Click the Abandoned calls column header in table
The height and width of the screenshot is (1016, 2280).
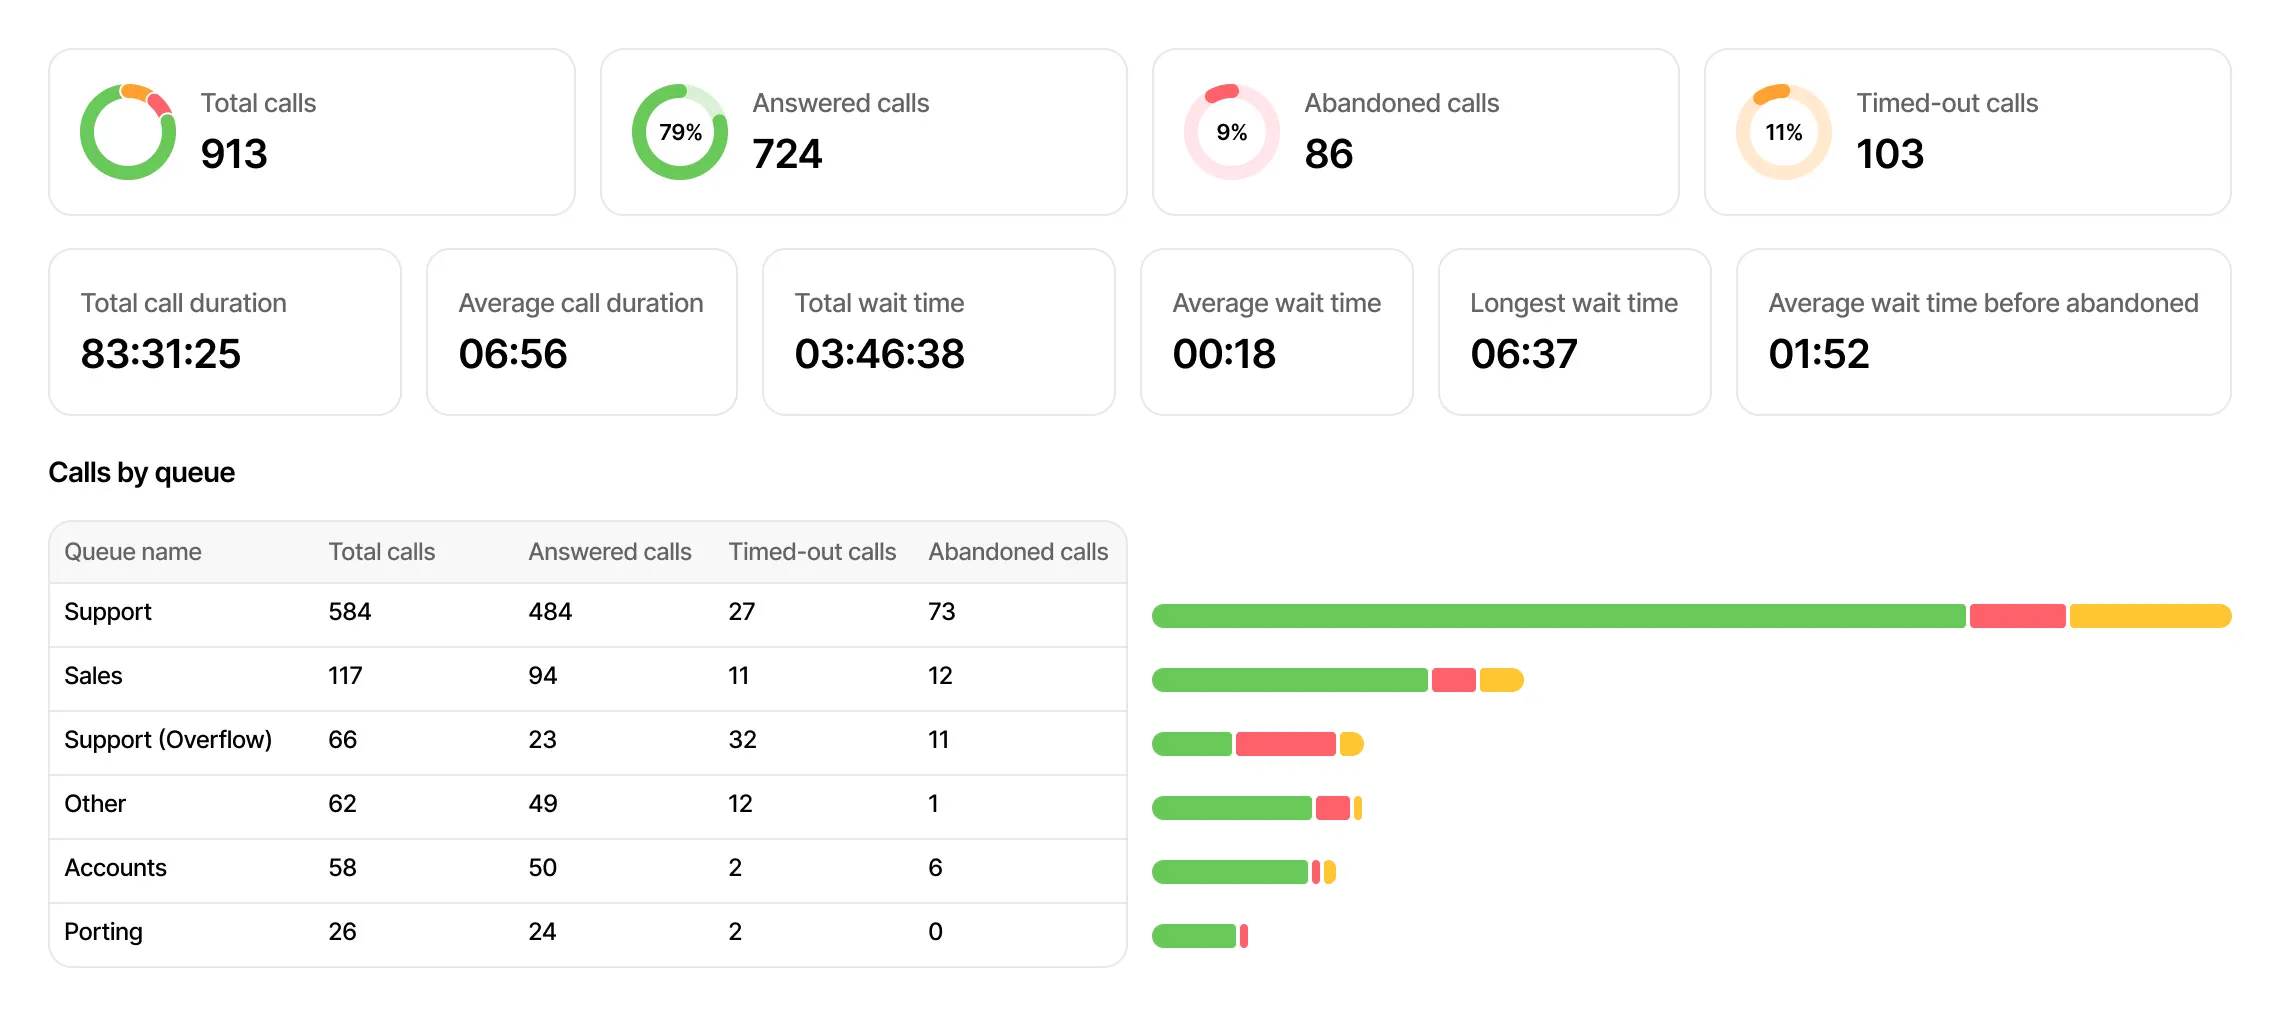(x=1018, y=552)
